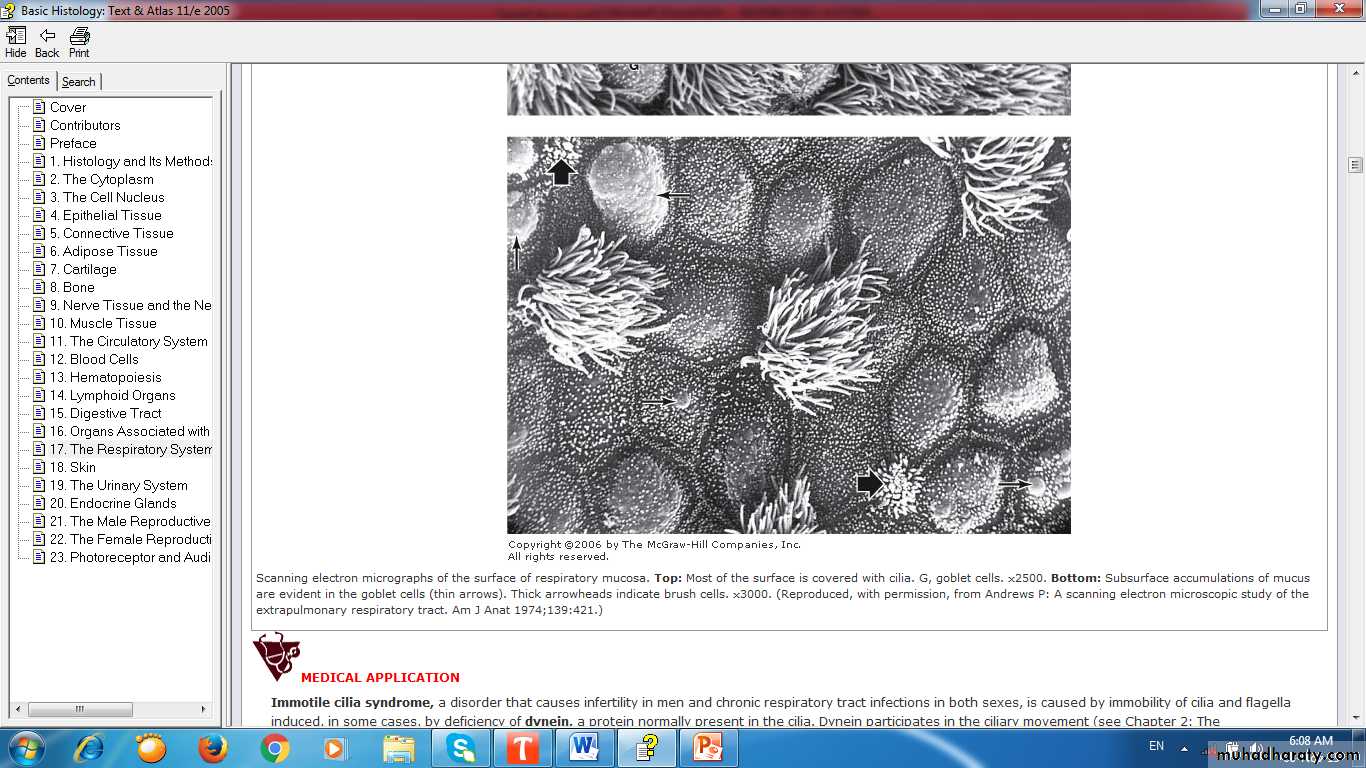Screen dimensions: 1366x768
Task: Open PowerPoint from the taskbar
Action: click(708, 747)
